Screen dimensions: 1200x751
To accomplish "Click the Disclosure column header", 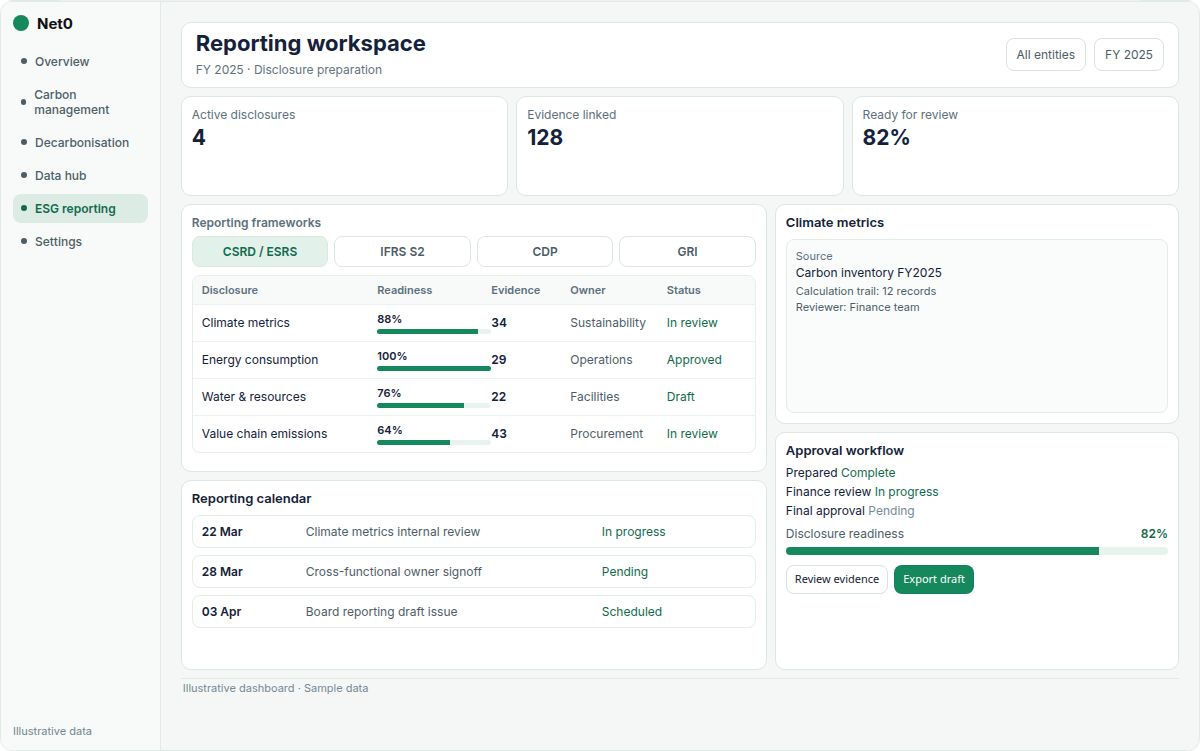I will (x=230, y=290).
